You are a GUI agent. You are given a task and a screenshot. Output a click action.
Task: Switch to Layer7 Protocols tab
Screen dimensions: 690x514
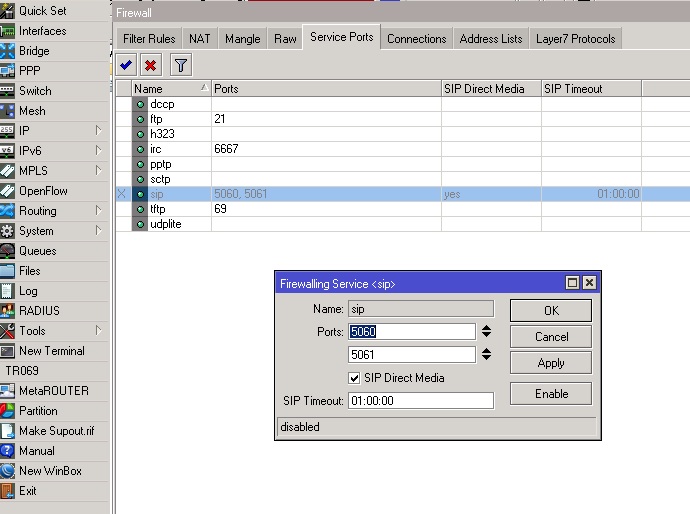(576, 39)
